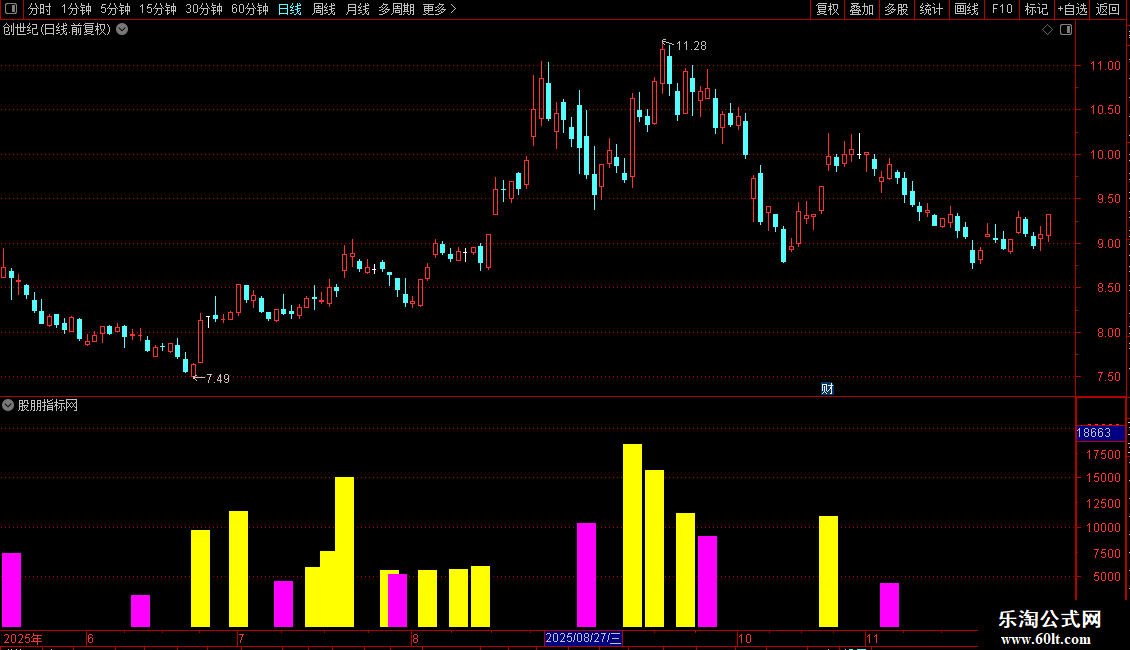This screenshot has width=1130, height=650.
Task: Switch to the 月线 monthly chart
Action: point(357,9)
